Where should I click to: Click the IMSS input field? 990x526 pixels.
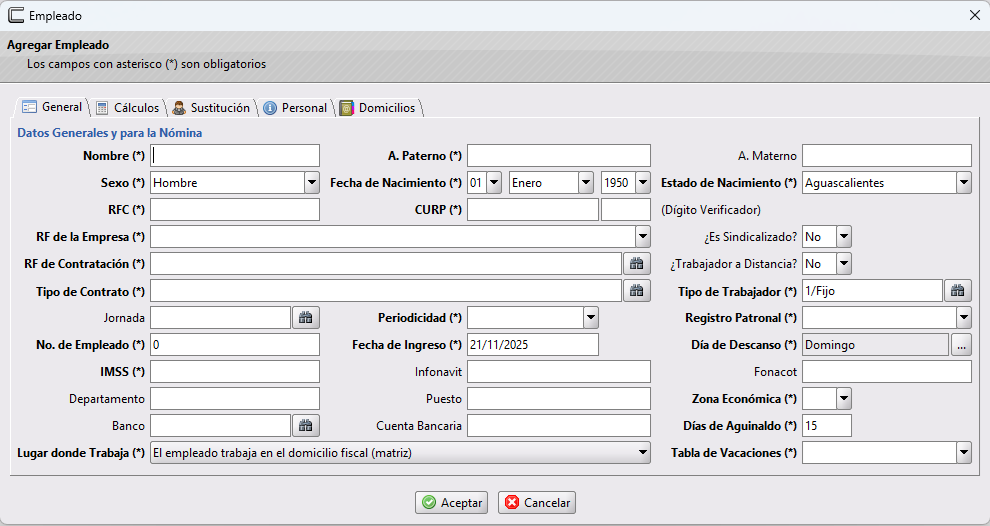[235, 372]
